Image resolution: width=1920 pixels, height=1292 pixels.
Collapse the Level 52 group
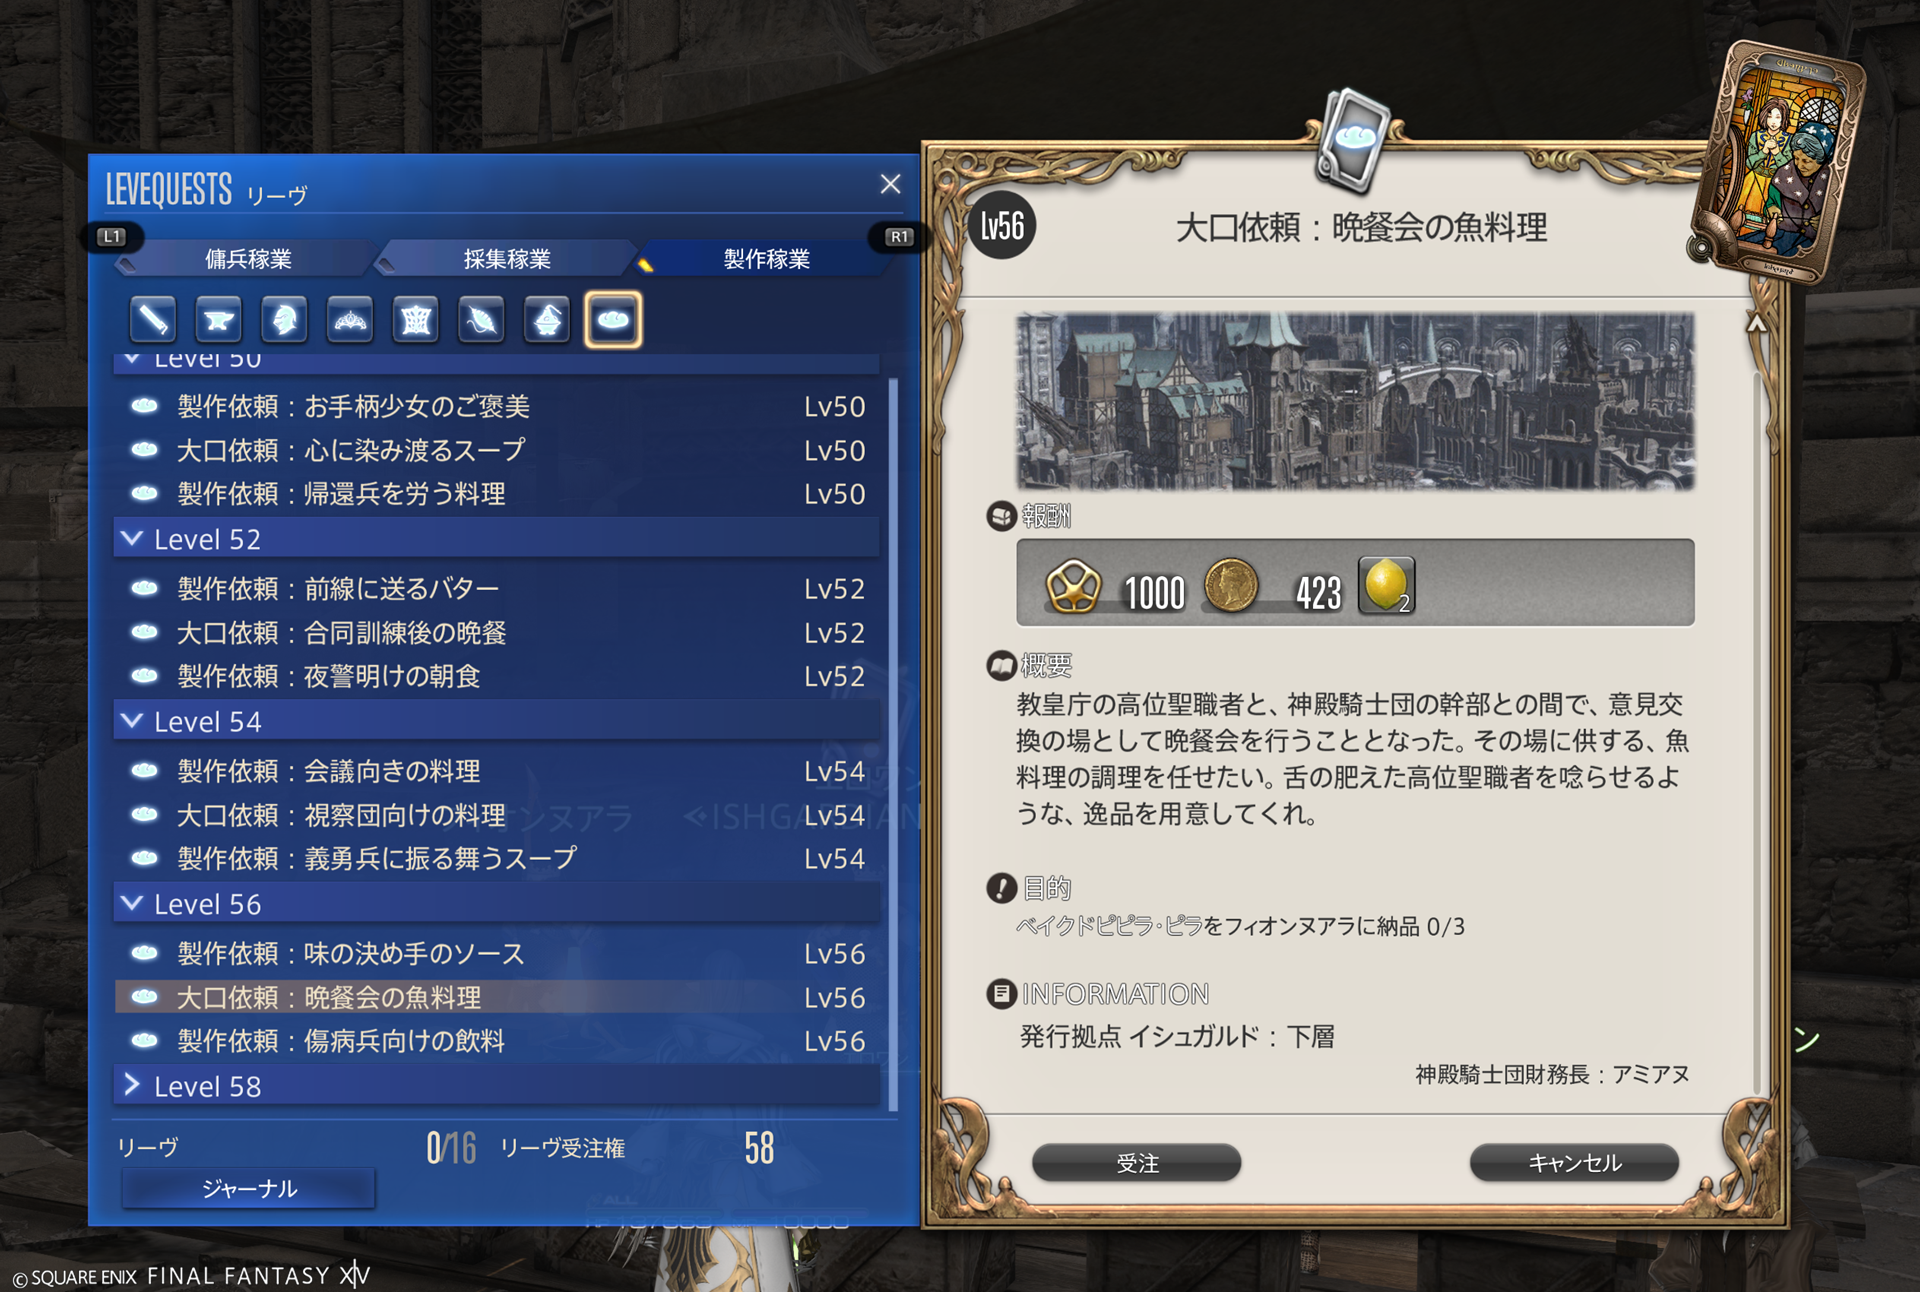[x=497, y=539]
